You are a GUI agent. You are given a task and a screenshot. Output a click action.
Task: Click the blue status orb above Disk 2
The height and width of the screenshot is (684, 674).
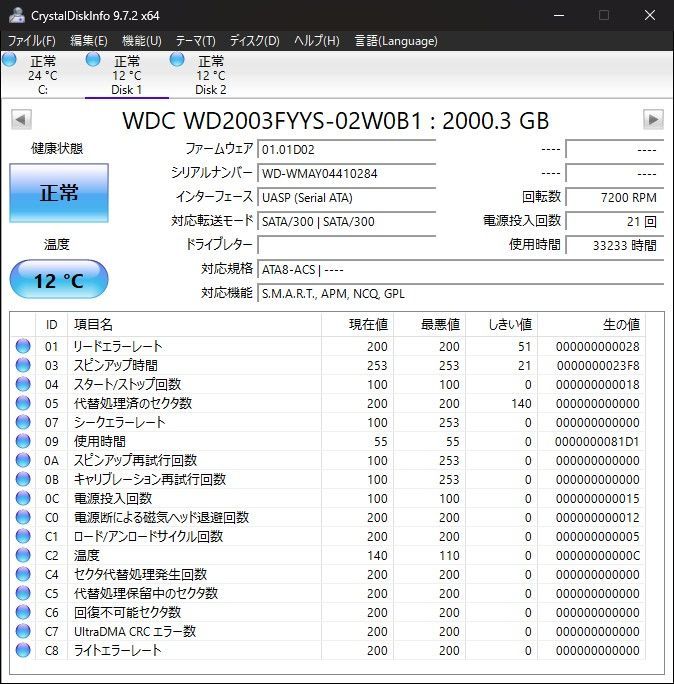tap(177, 59)
